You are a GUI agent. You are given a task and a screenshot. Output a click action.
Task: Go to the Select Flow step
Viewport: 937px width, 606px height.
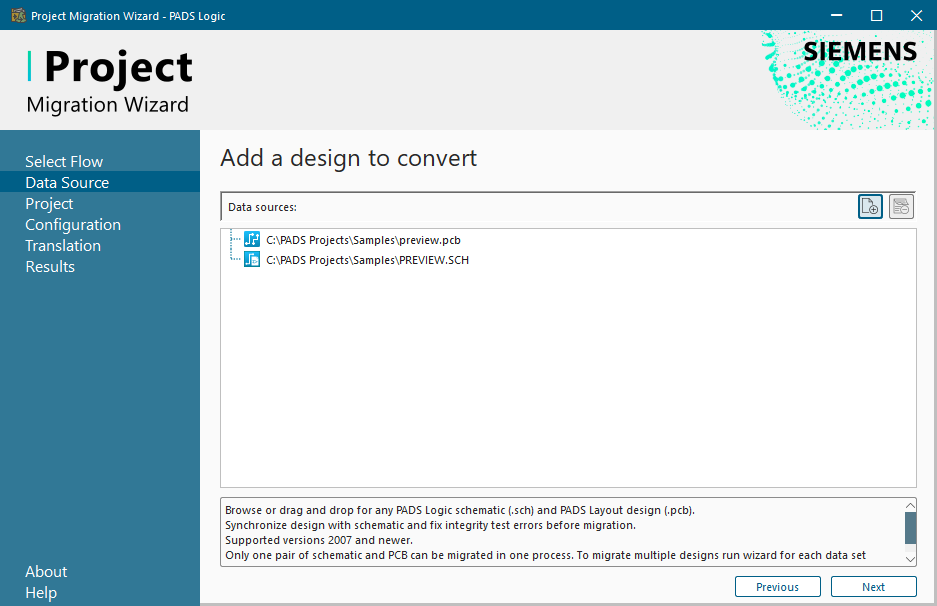[64, 161]
